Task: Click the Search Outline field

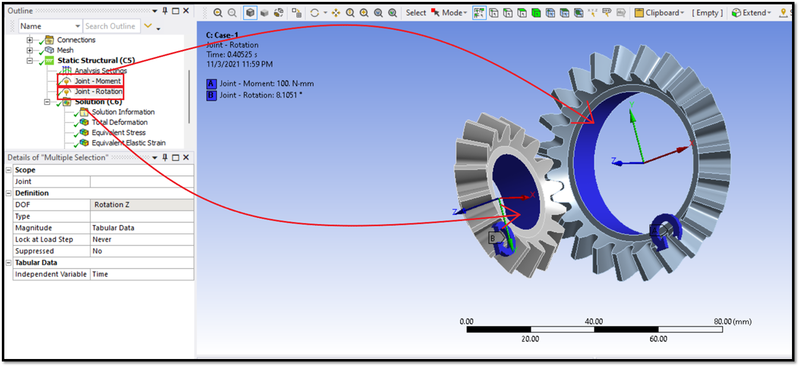Action: (110, 26)
